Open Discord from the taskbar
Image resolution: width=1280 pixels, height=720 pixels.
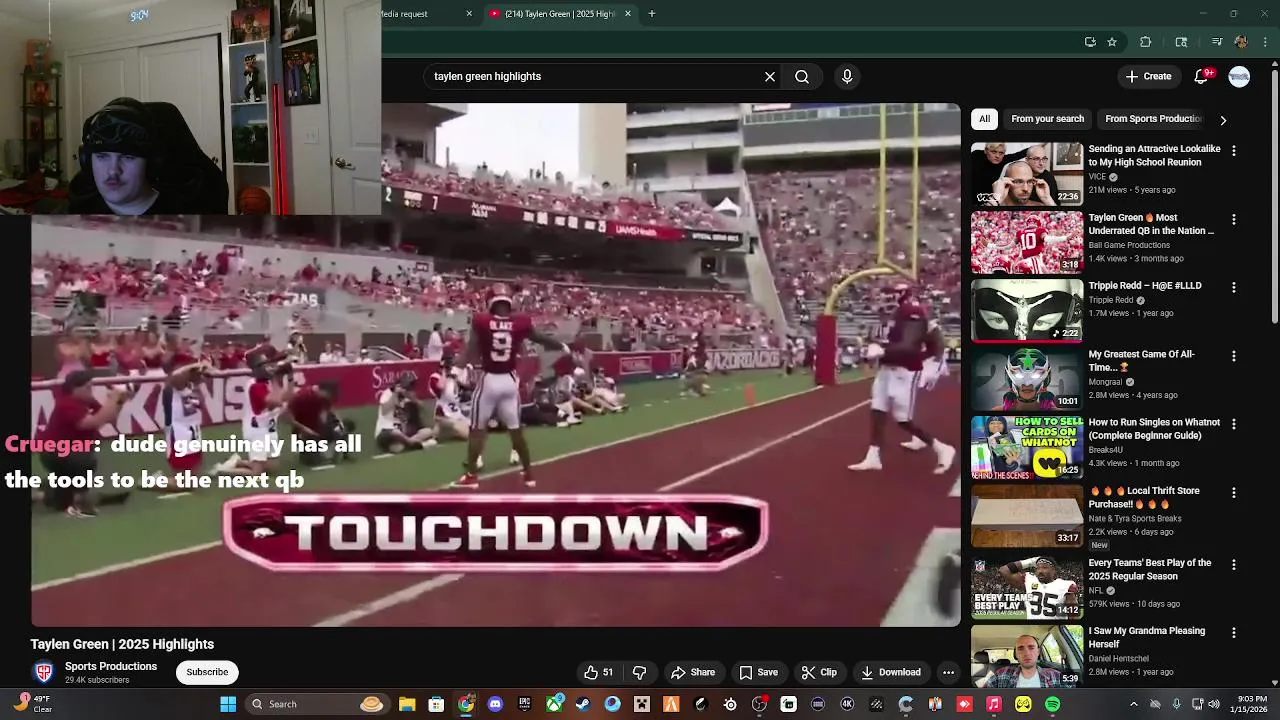[495, 704]
